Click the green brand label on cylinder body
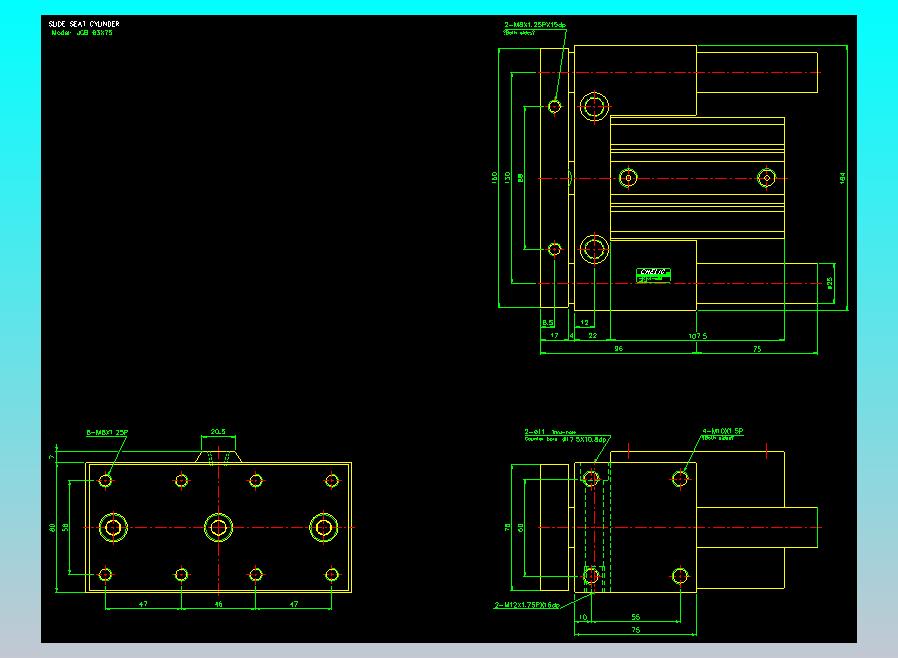This screenshot has width=898, height=658. point(653,275)
